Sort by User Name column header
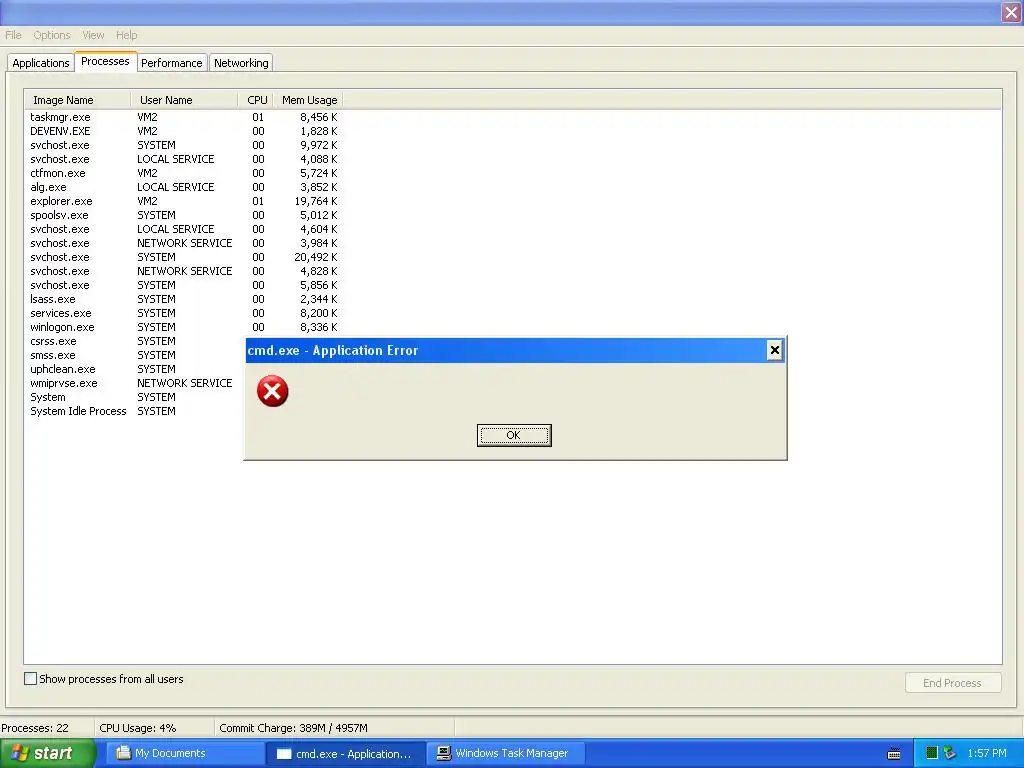 (x=184, y=100)
